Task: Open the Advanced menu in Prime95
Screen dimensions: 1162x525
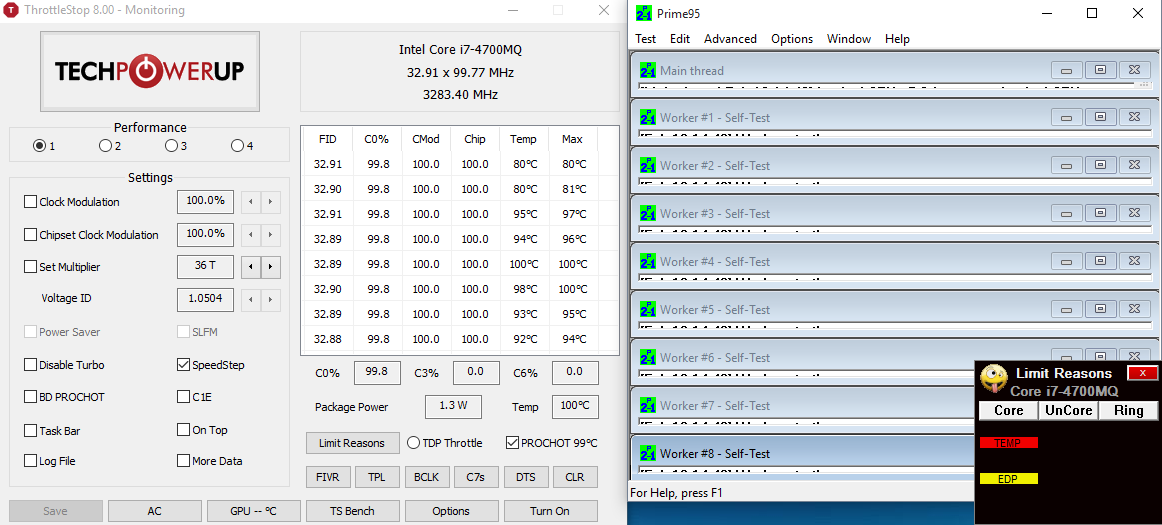Action: [730, 39]
